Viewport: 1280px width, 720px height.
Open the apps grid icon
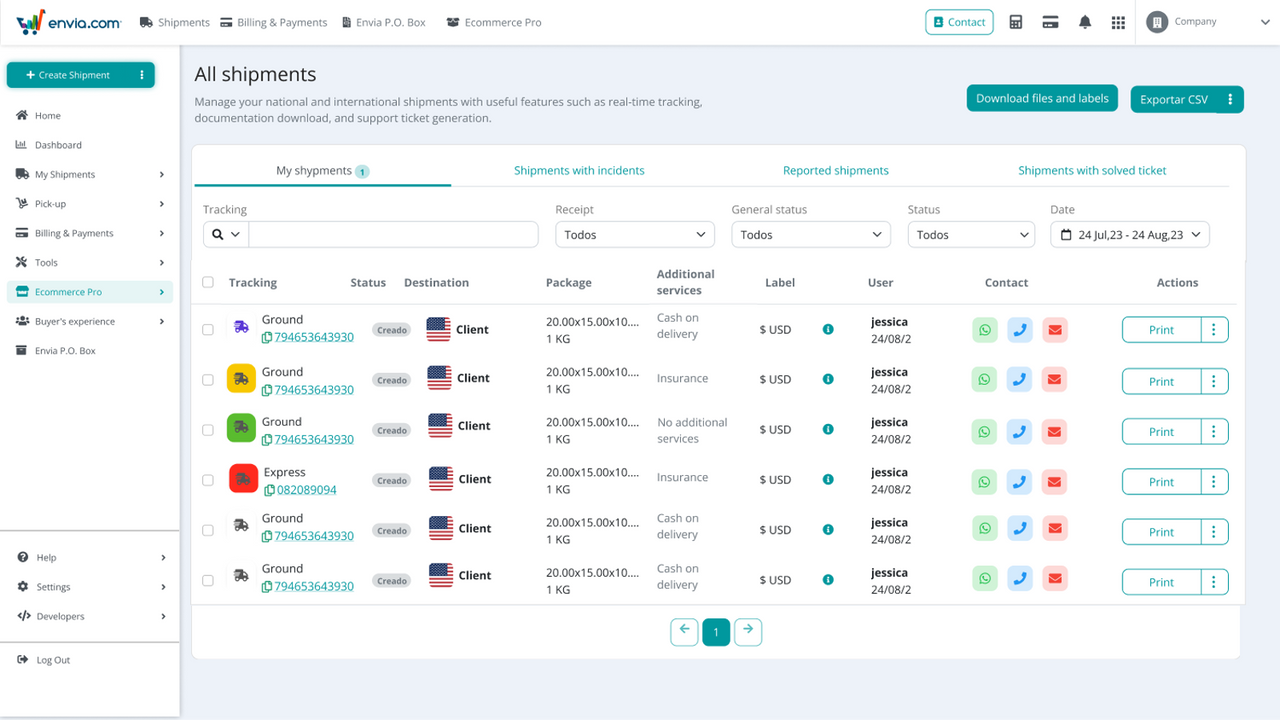pos(1118,21)
